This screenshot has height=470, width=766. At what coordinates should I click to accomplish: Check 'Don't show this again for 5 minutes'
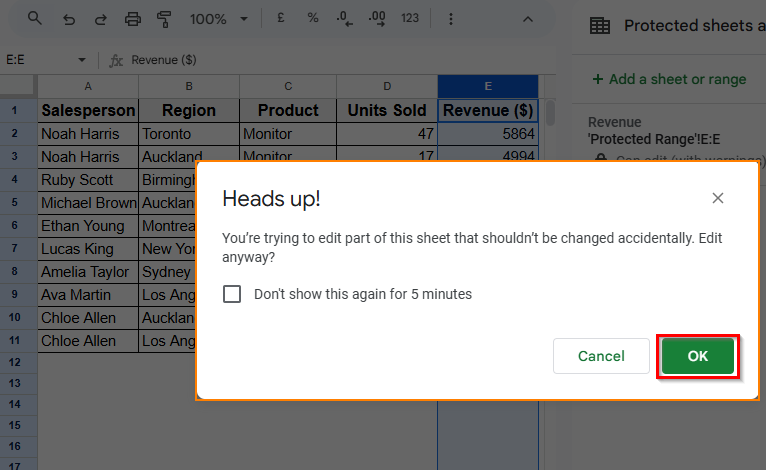click(232, 294)
